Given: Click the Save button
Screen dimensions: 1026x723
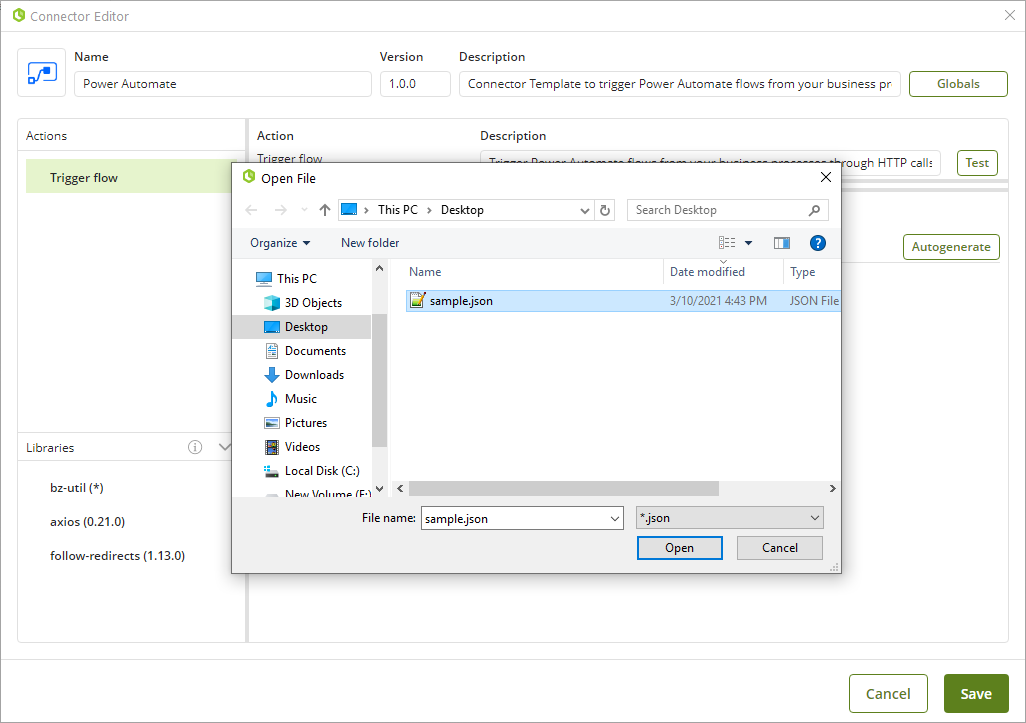Looking at the screenshot, I should click(x=976, y=694).
